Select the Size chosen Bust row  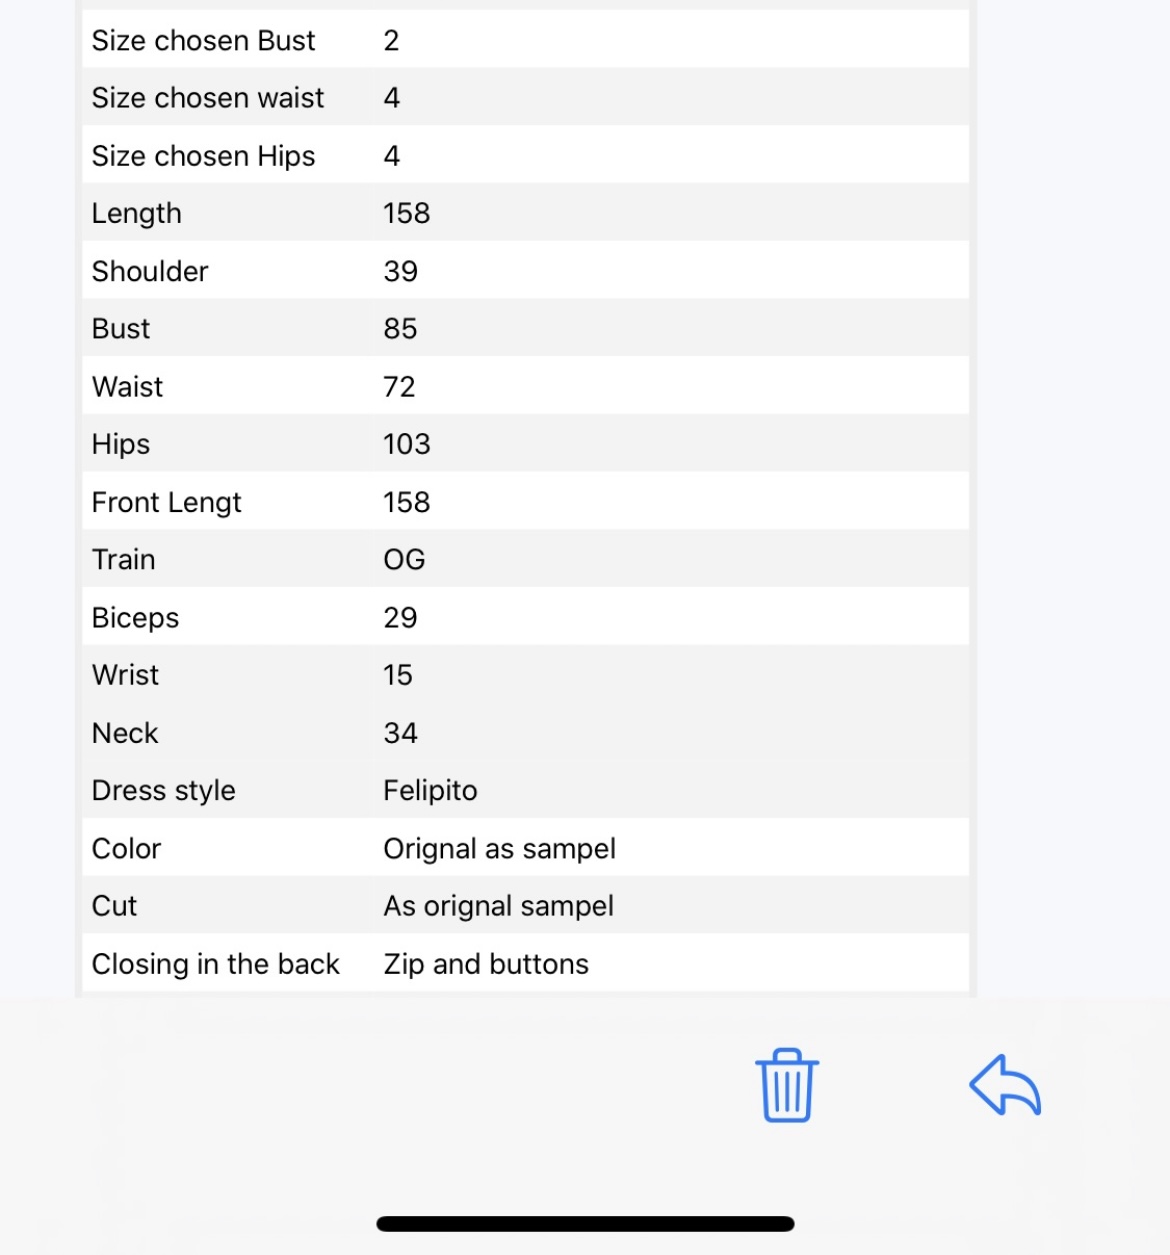pos(525,40)
